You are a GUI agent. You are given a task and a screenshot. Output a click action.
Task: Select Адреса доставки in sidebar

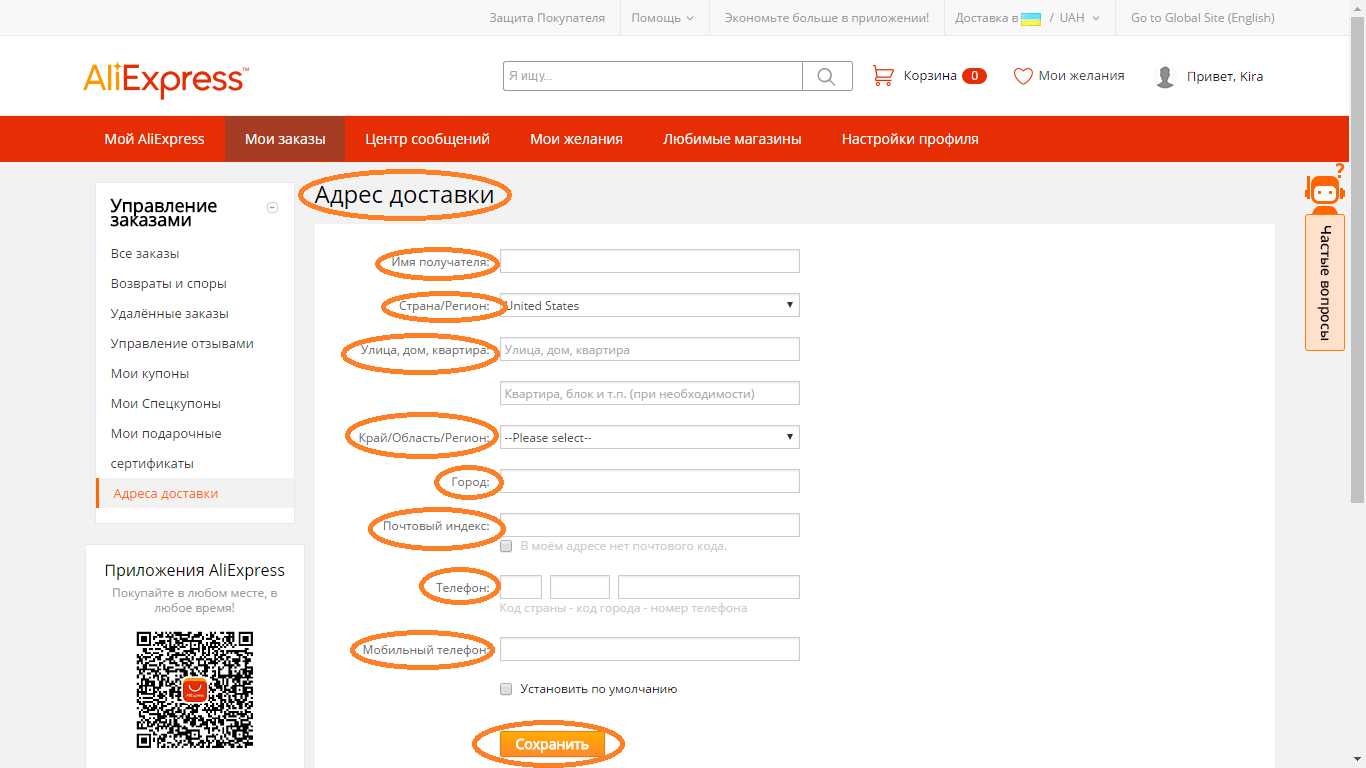[166, 494]
